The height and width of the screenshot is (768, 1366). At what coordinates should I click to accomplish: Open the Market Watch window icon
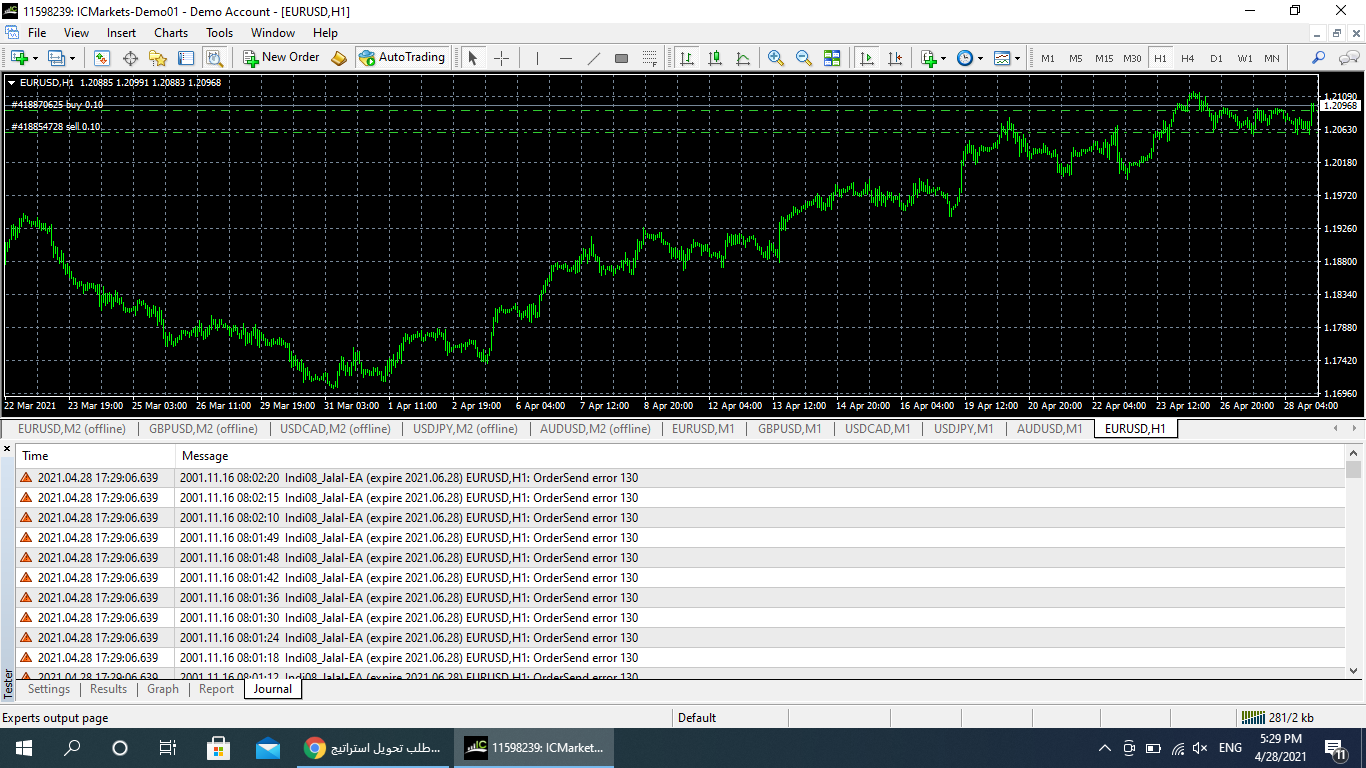tap(102, 58)
